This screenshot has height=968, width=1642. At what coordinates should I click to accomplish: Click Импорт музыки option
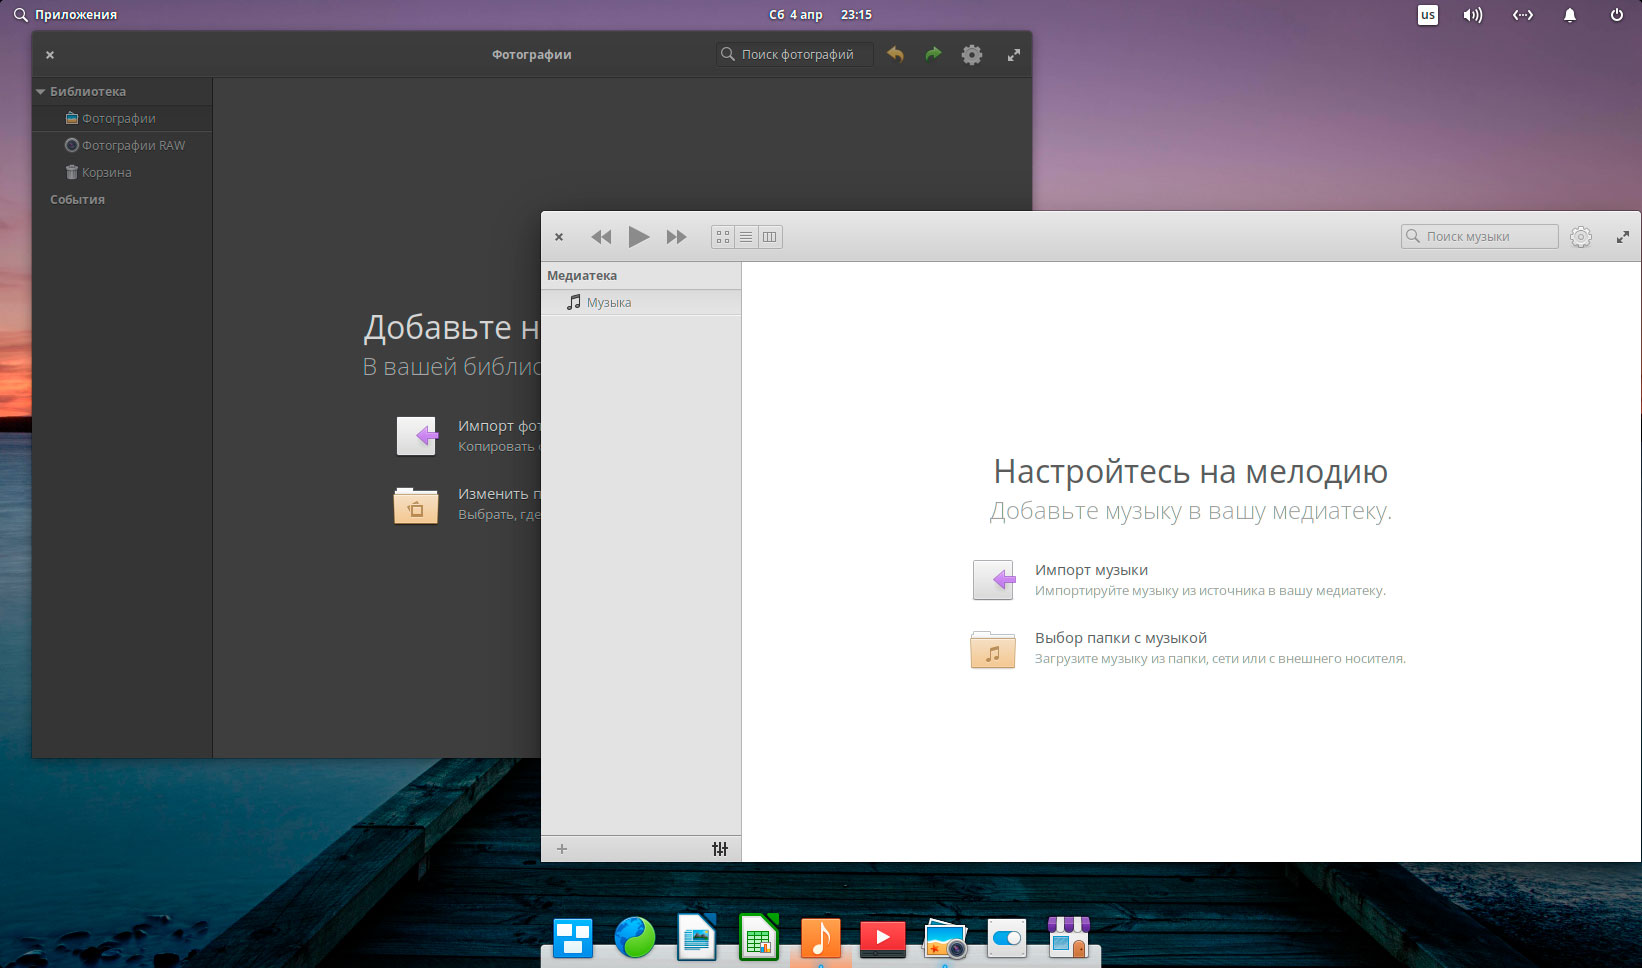point(1091,570)
